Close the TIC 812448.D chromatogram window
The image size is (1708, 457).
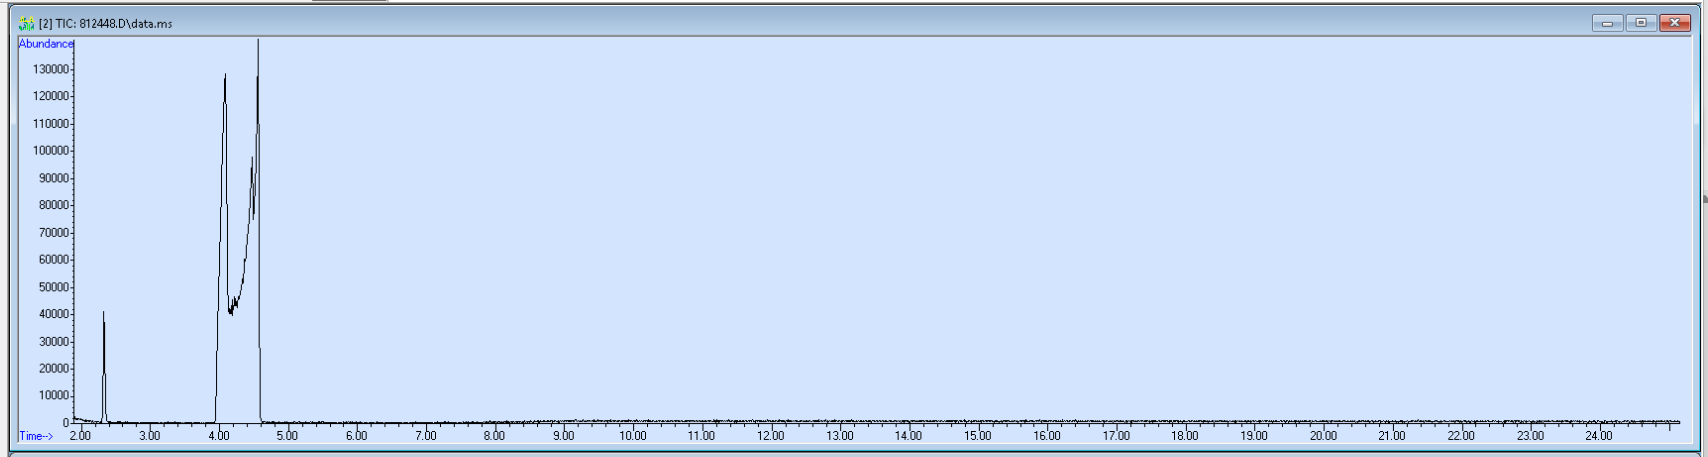tap(1674, 23)
